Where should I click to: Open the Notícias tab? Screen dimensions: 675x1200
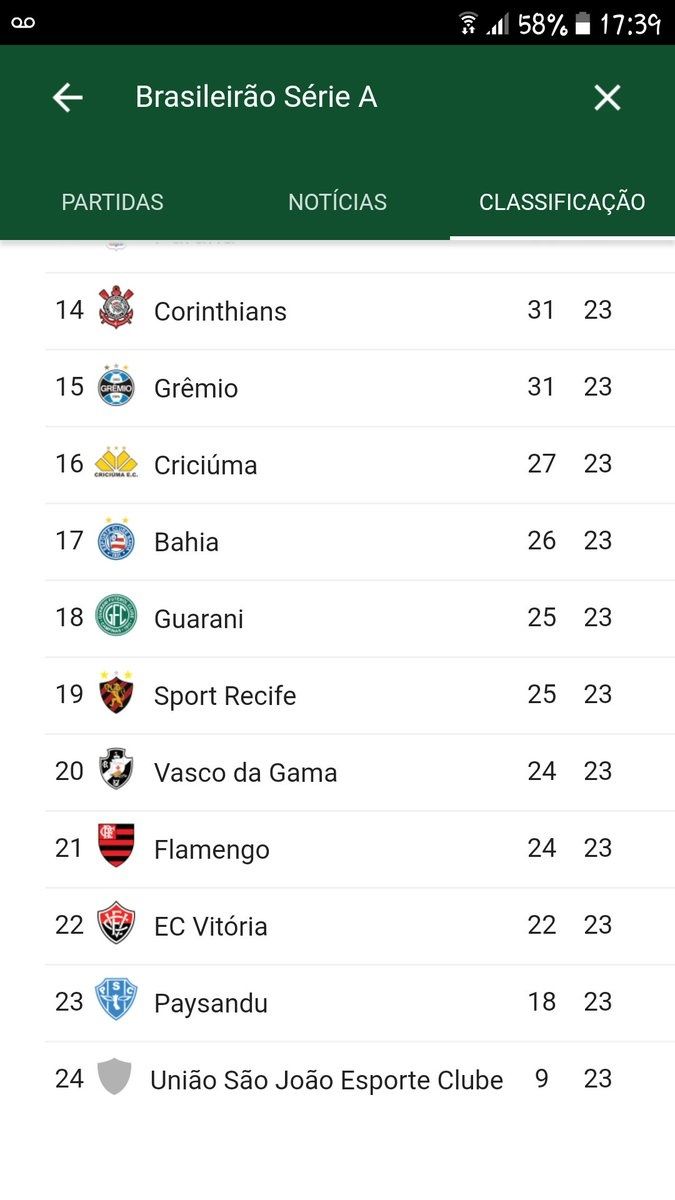pyautogui.click(x=337, y=202)
